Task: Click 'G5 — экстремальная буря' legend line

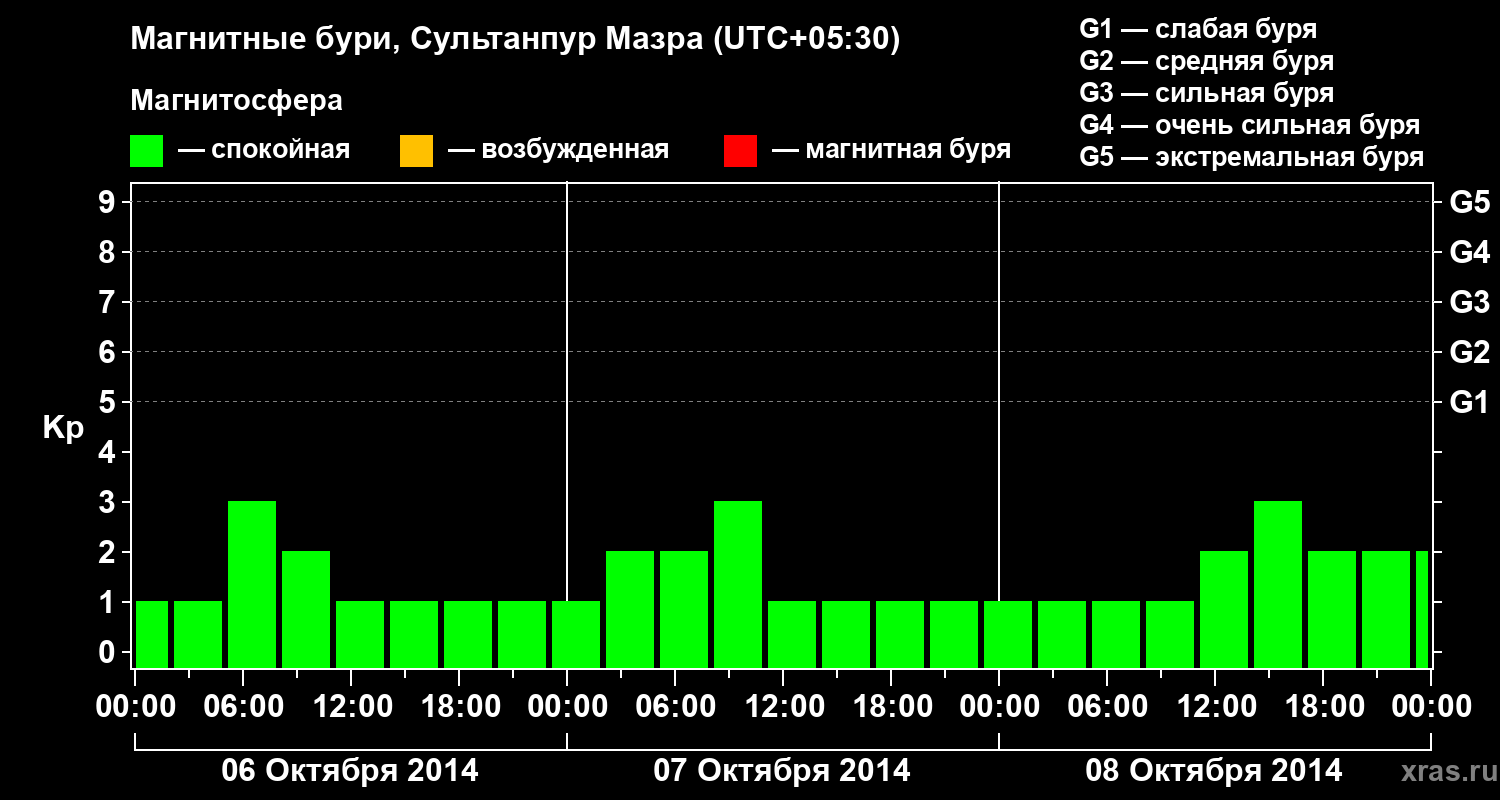Action: pos(1252,157)
